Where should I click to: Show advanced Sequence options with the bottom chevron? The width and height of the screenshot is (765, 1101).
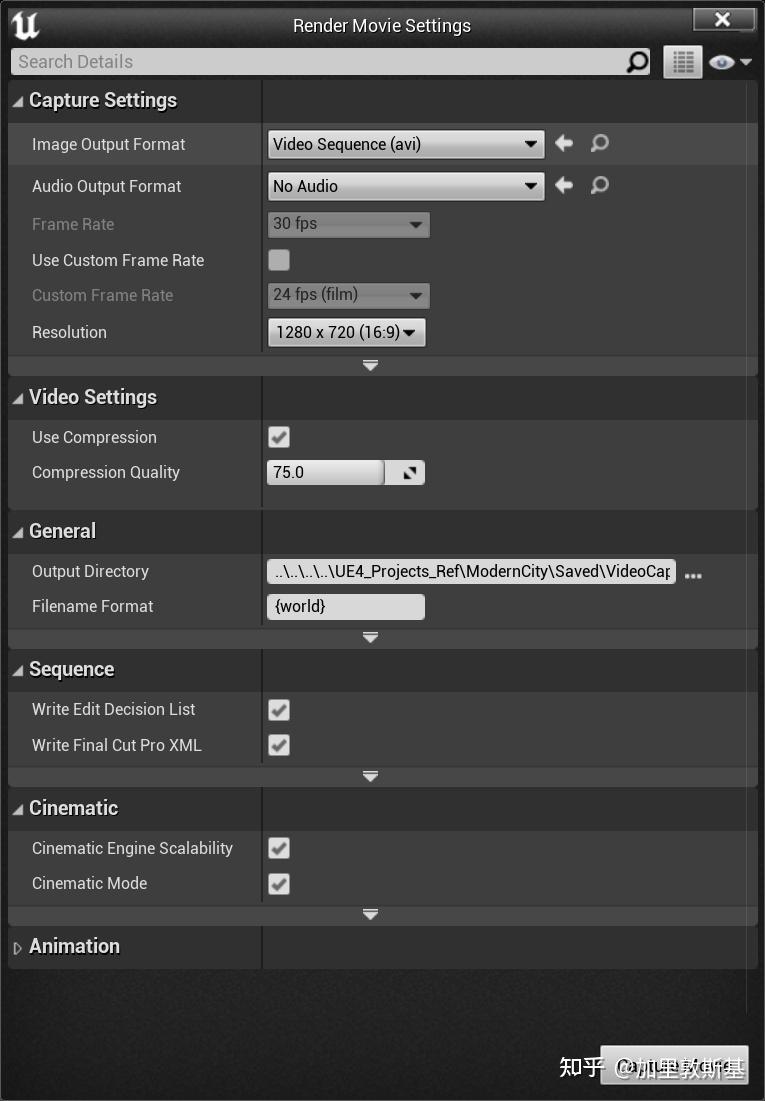click(x=370, y=776)
